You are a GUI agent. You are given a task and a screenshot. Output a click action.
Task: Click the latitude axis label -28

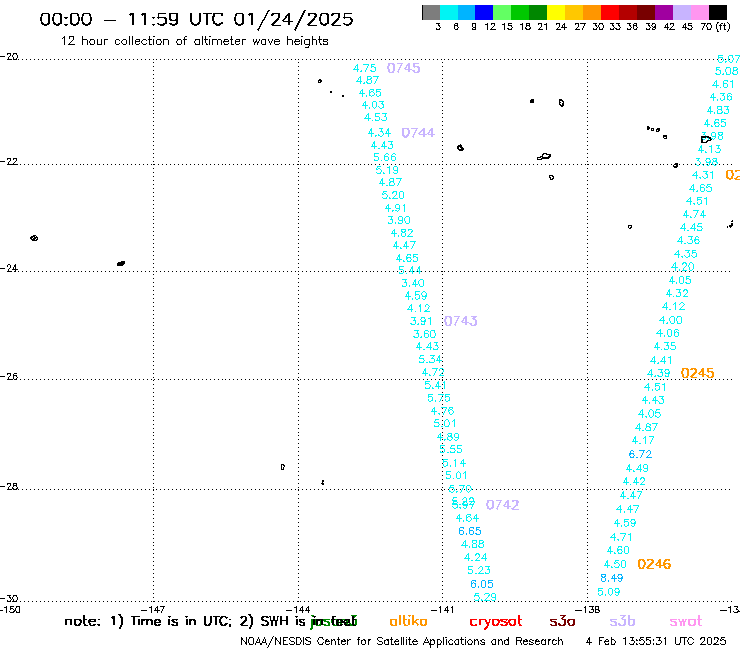pyautogui.click(x=9, y=486)
